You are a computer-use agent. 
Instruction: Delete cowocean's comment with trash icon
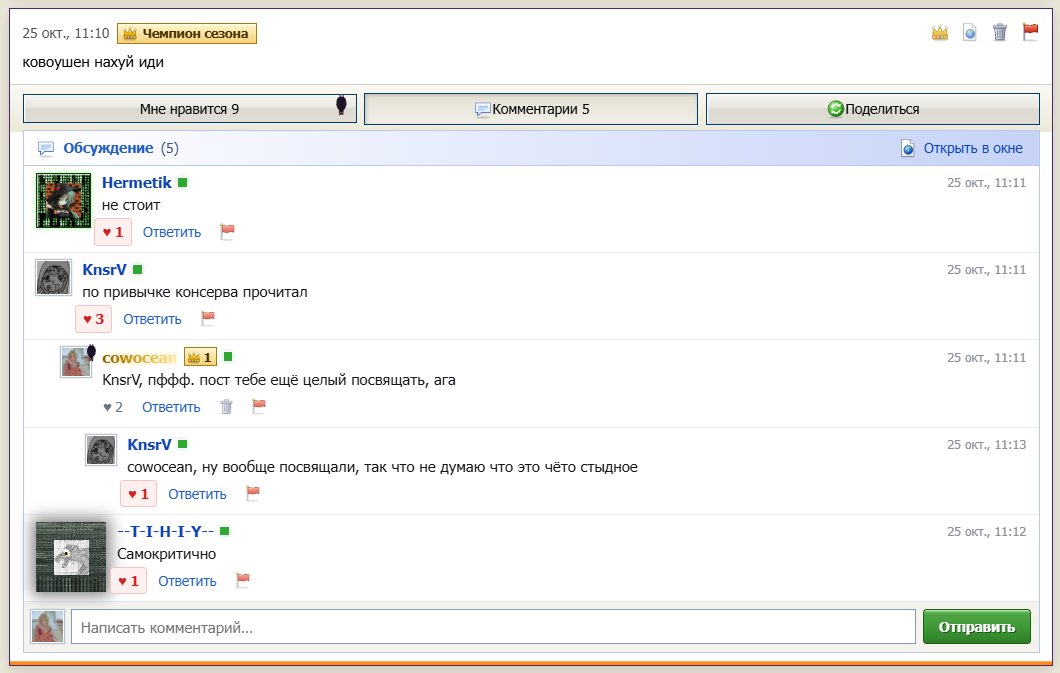click(226, 407)
